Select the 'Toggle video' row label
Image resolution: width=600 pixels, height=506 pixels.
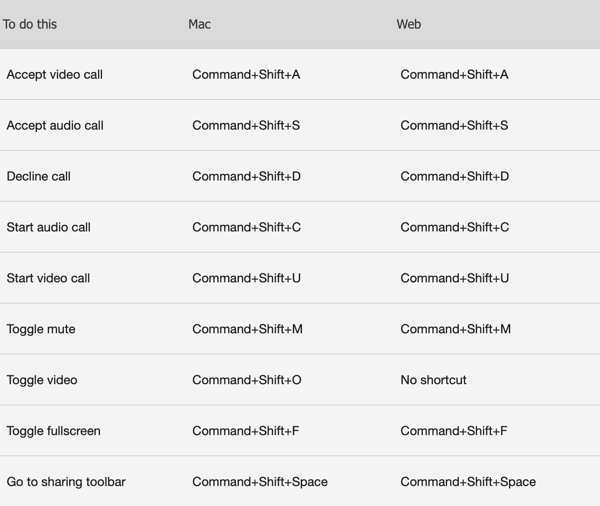(x=42, y=380)
